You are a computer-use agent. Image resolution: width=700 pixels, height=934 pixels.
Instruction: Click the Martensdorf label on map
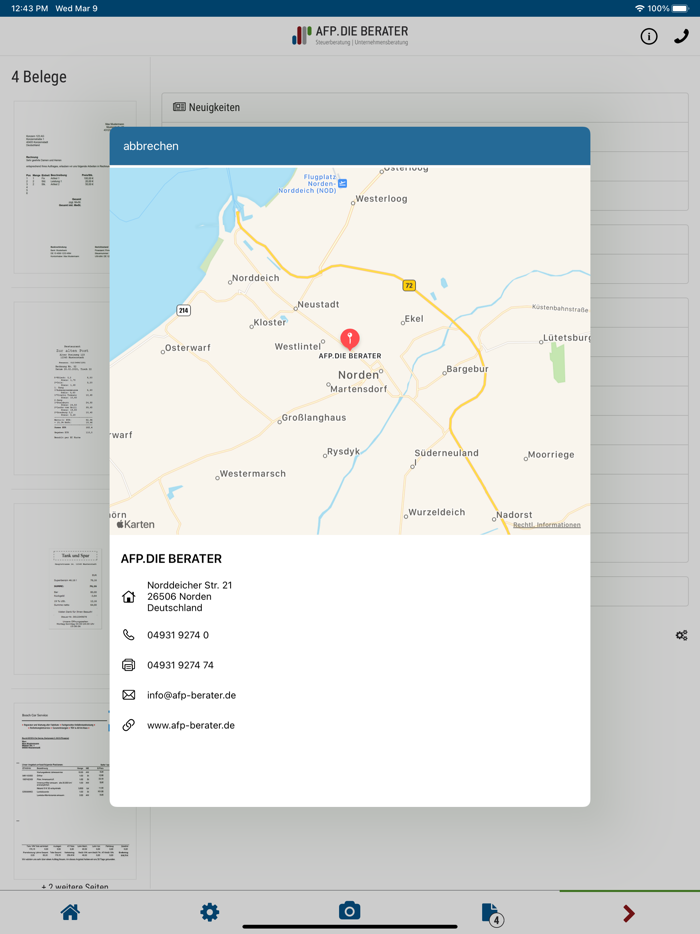359,389
